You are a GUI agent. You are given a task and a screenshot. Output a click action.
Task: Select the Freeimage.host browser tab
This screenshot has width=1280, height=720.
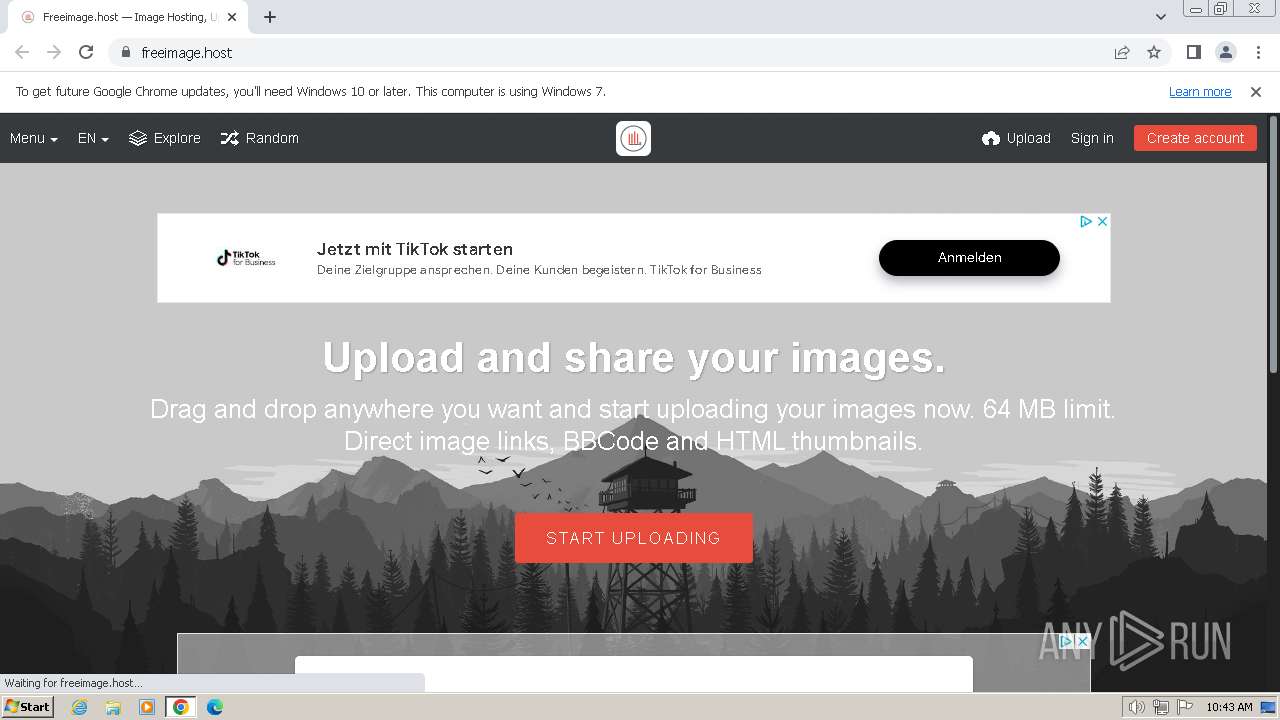(x=128, y=17)
